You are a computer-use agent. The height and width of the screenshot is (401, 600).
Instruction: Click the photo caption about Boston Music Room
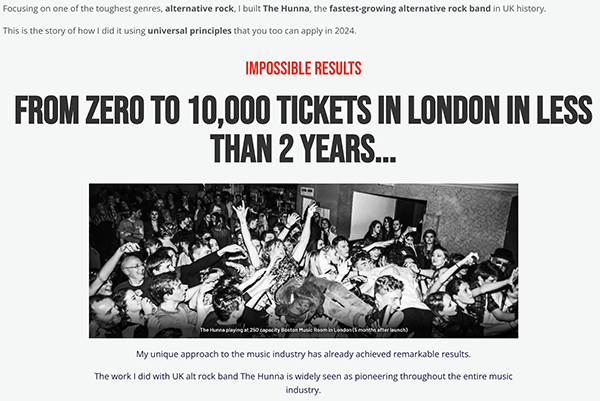pyautogui.click(x=303, y=330)
